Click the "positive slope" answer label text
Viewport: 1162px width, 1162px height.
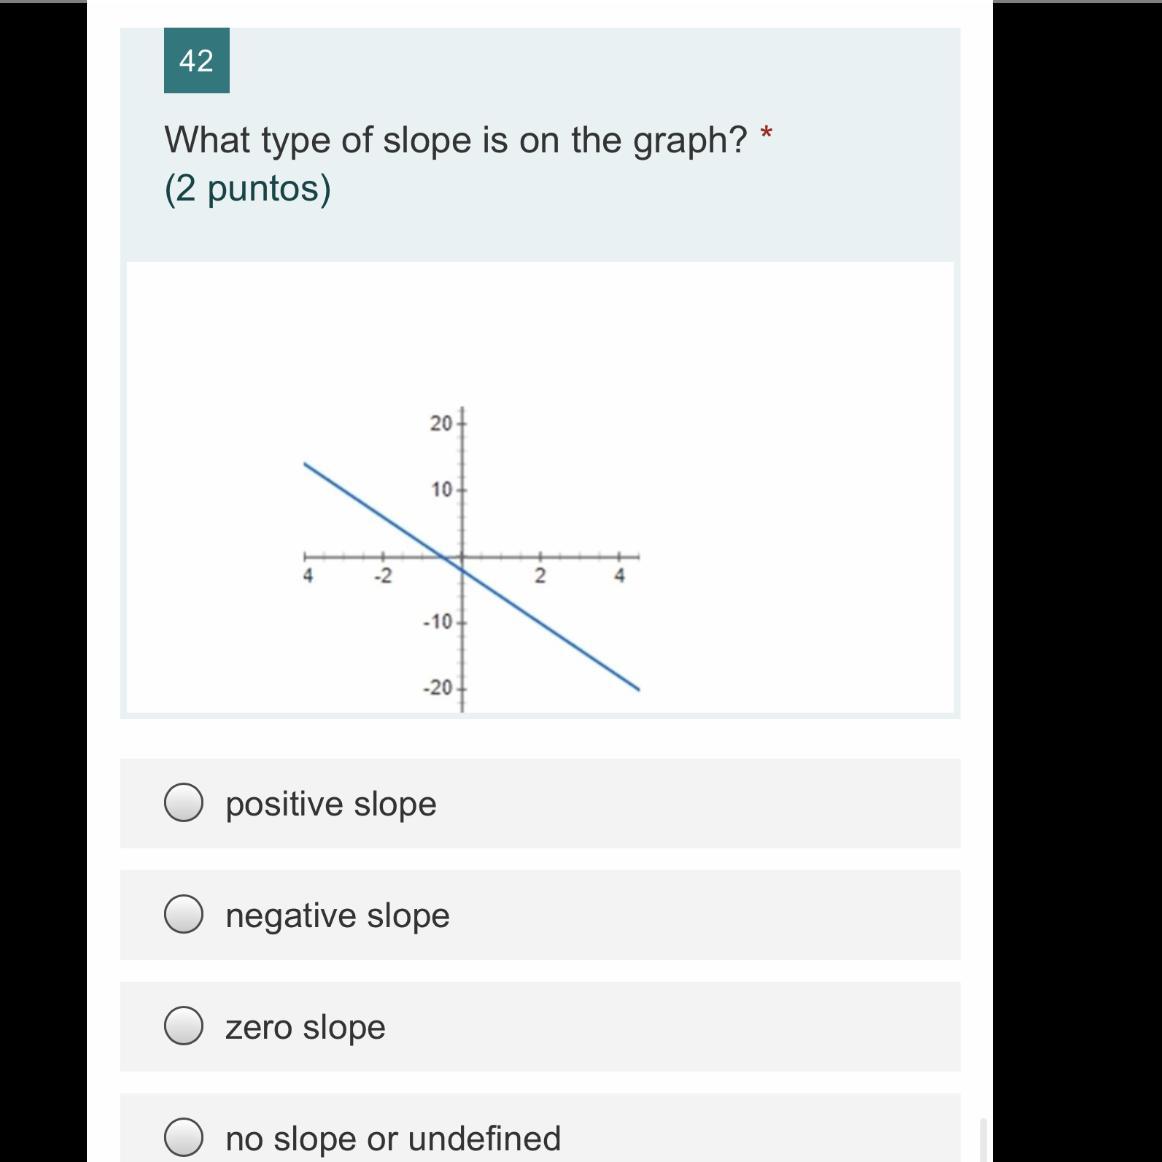(331, 804)
